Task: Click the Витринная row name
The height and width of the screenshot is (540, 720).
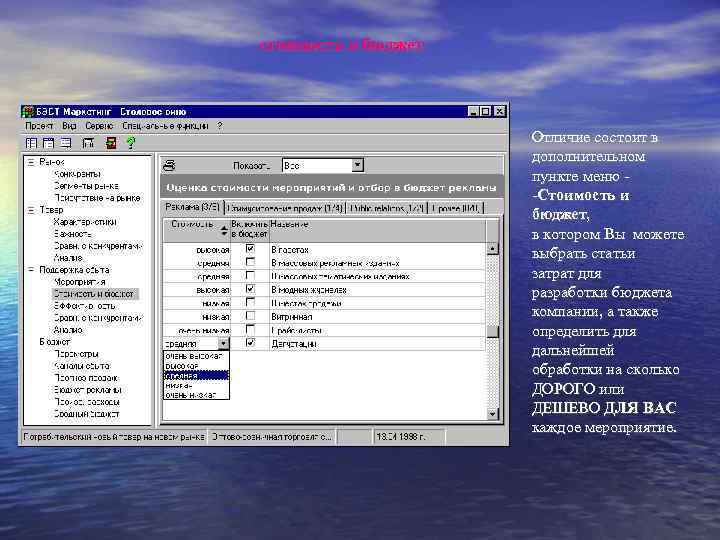Action: [292, 317]
